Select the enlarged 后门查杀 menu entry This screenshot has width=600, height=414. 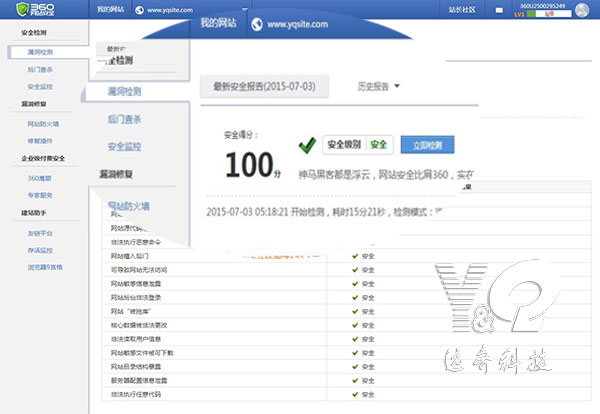[124, 119]
